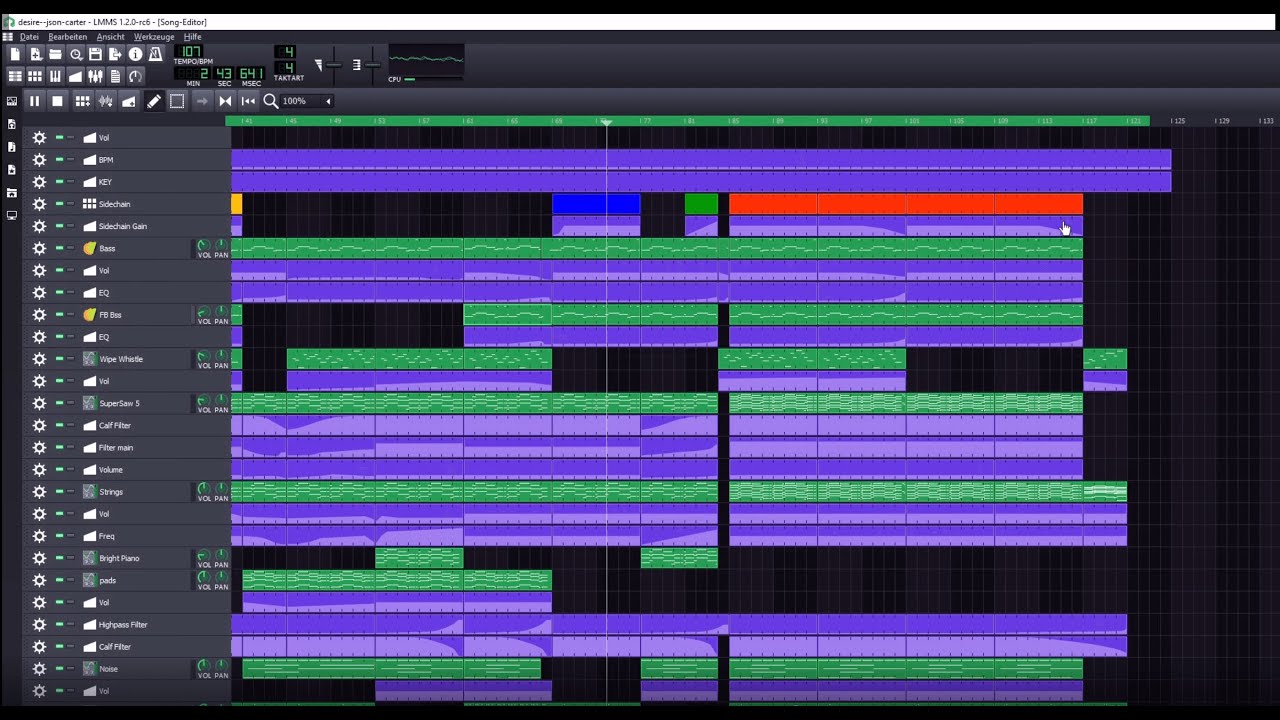Stop song playback

(58, 101)
